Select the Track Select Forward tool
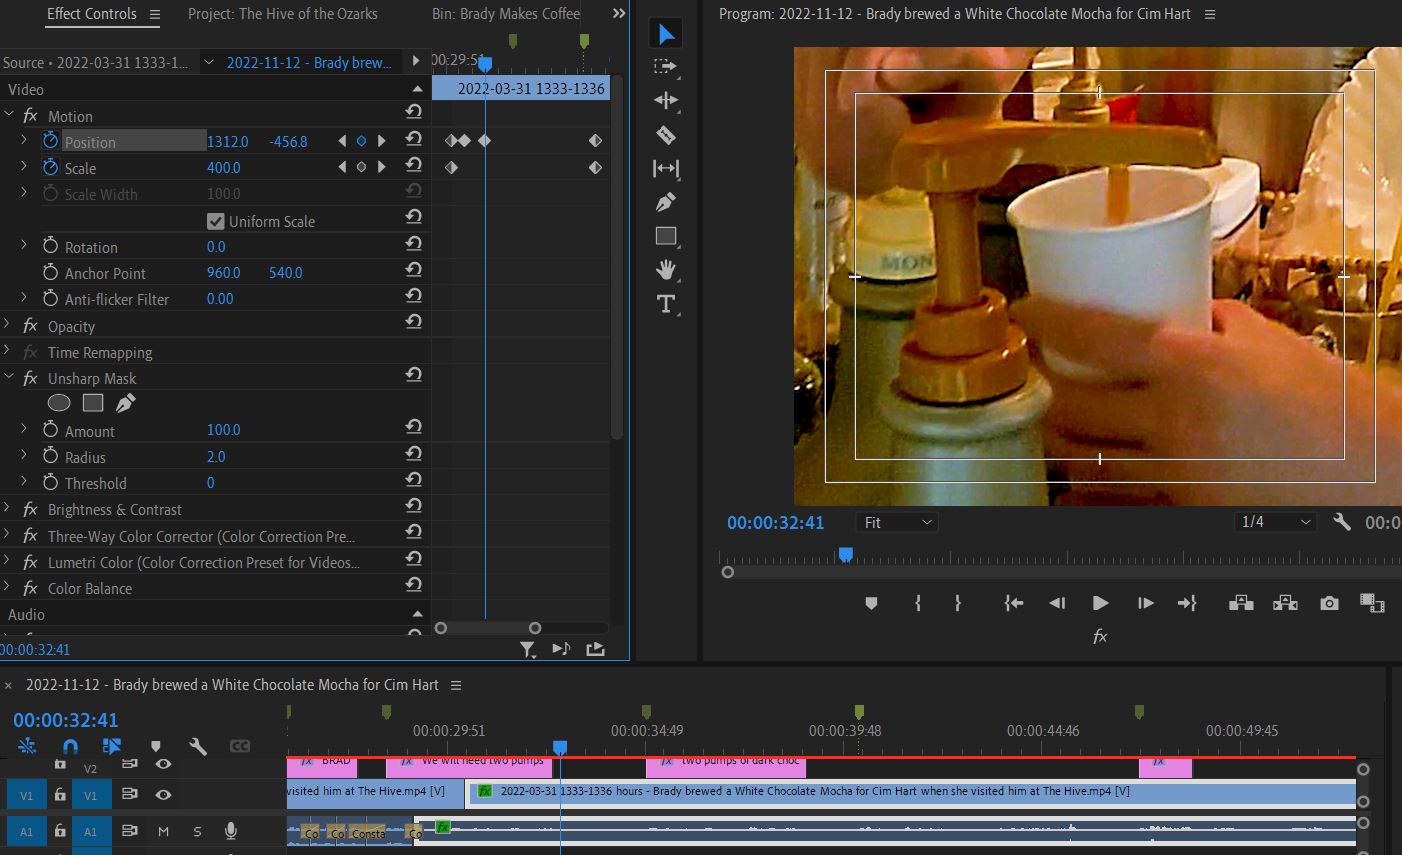 (666, 67)
